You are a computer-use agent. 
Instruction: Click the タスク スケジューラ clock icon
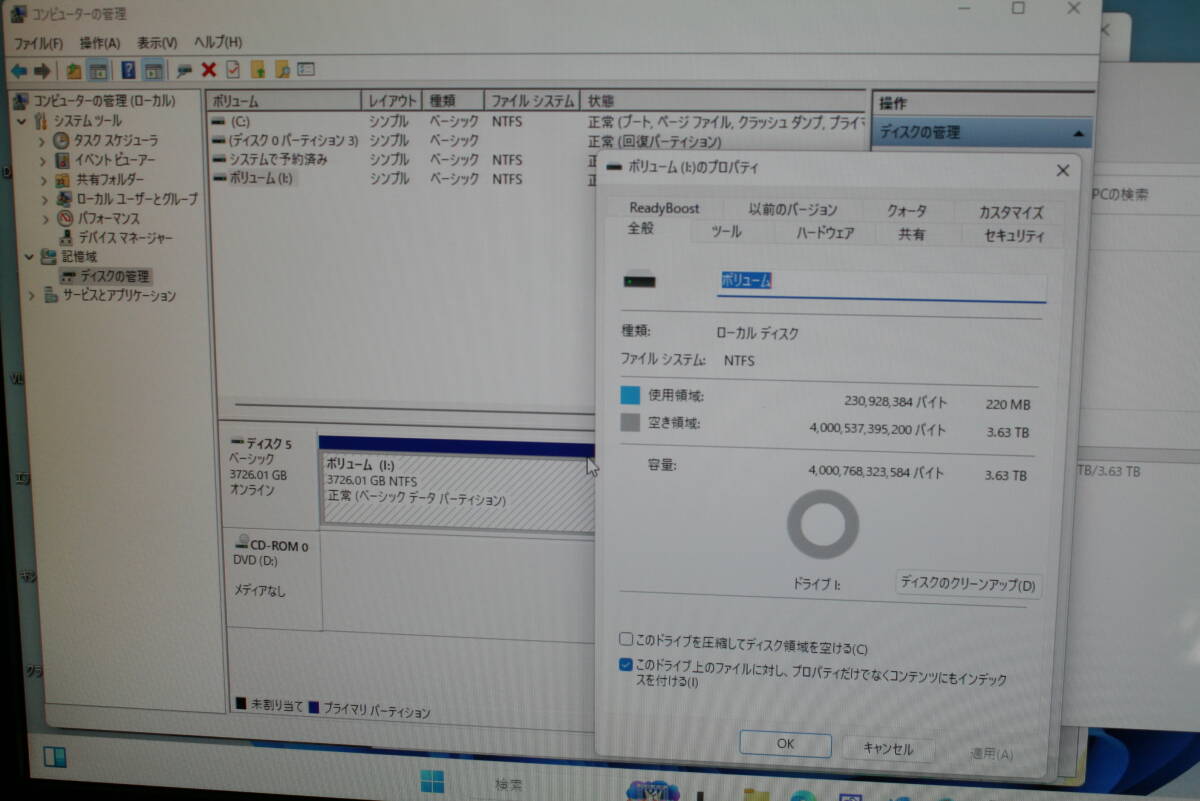(x=61, y=141)
